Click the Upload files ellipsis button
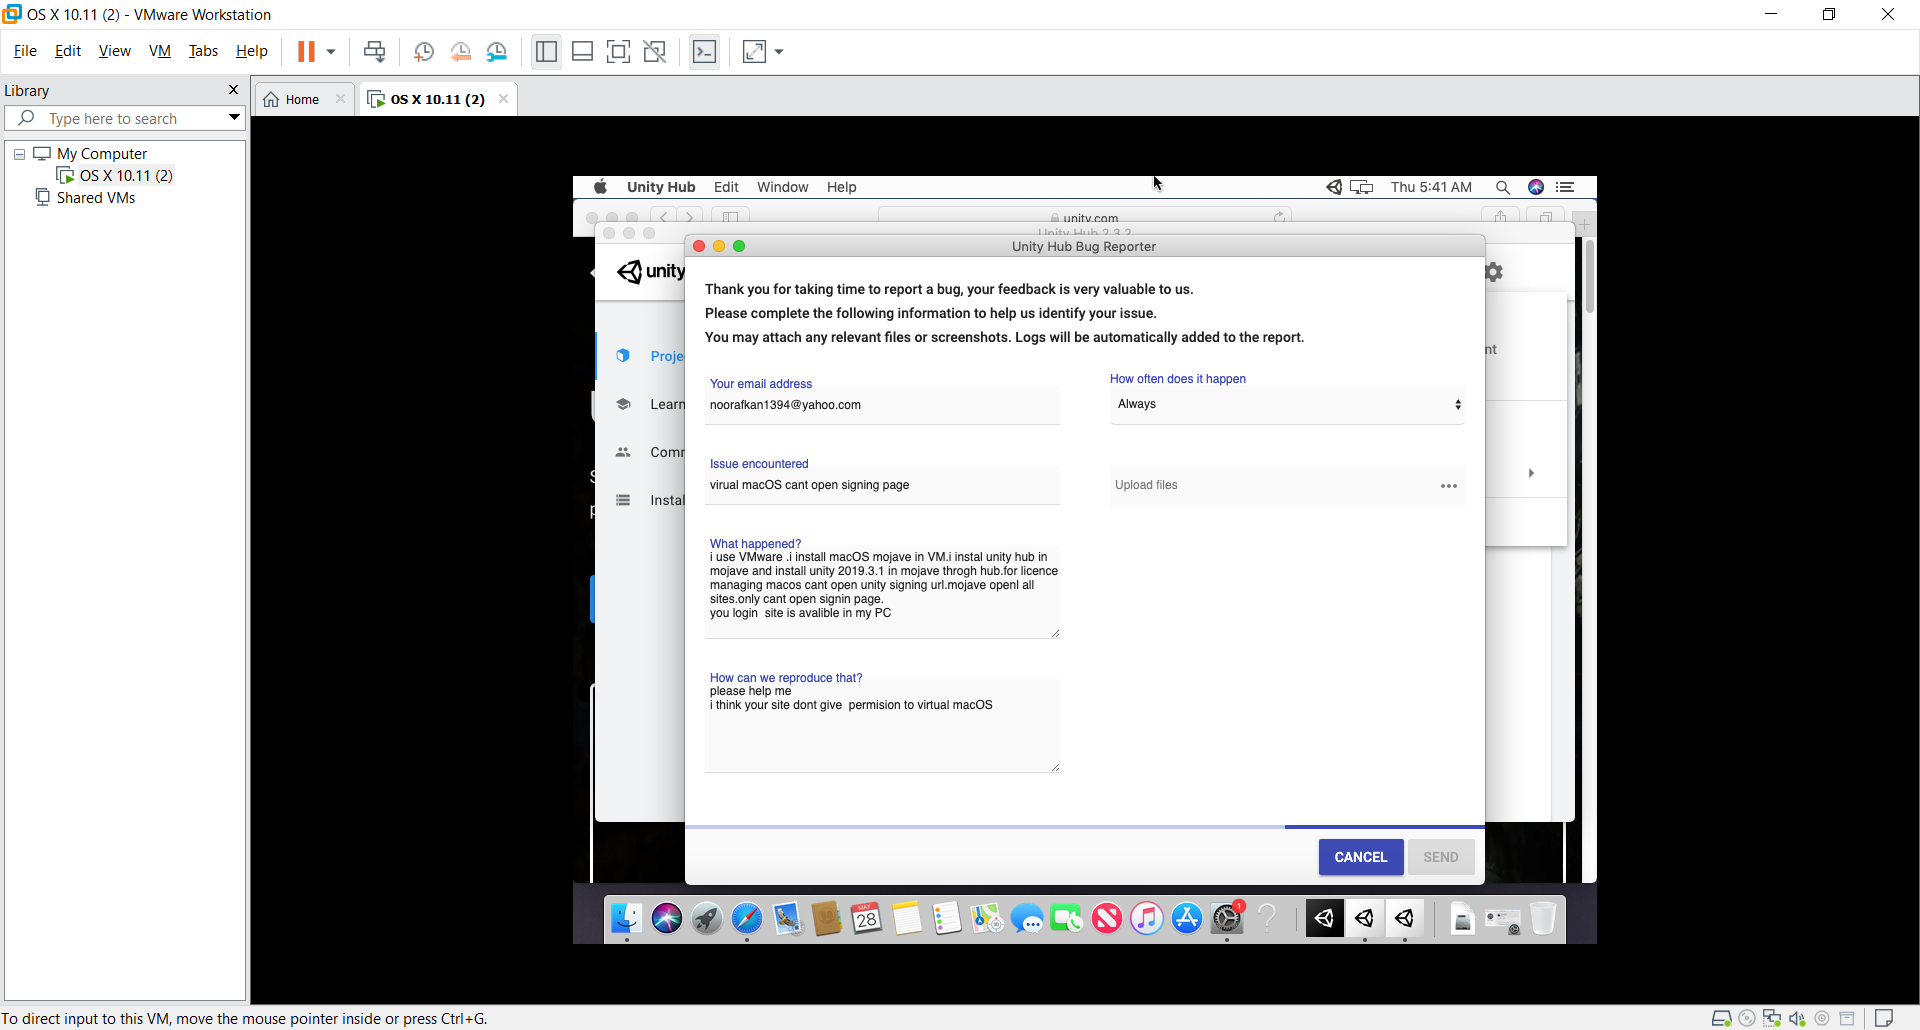Image resolution: width=1920 pixels, height=1030 pixels. pos(1449,486)
